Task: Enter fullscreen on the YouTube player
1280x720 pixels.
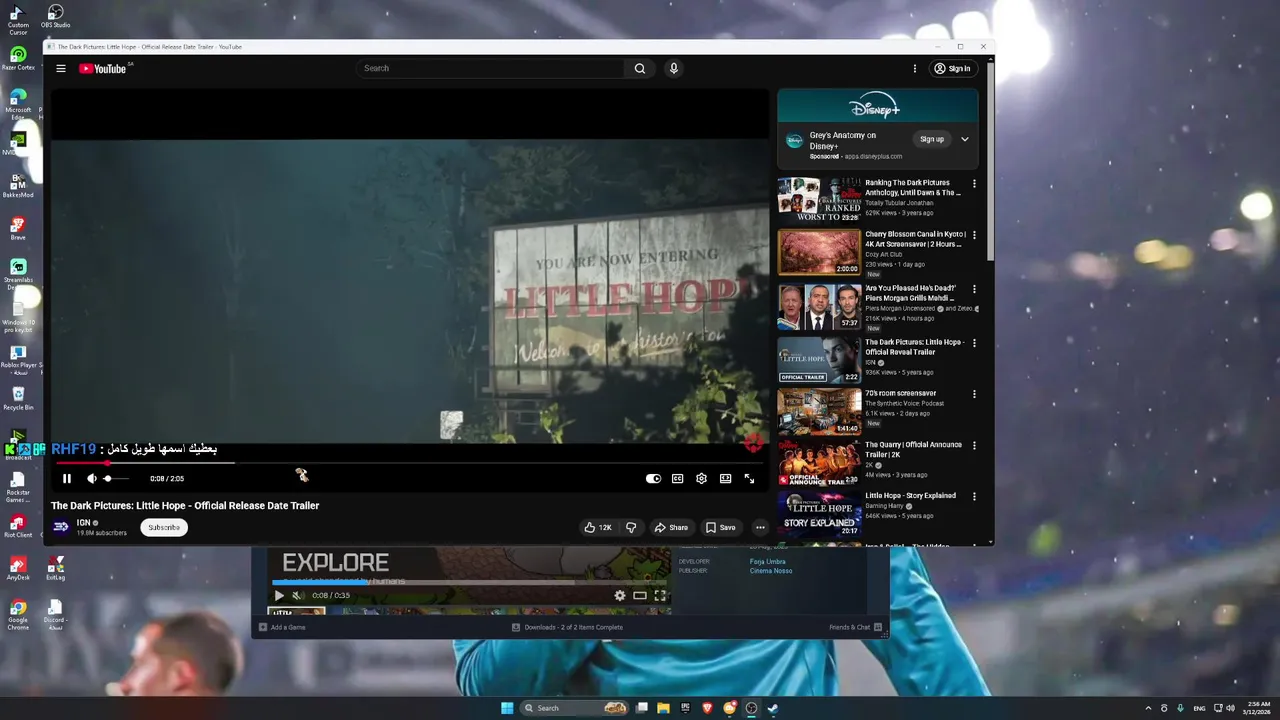Action: pos(749,479)
